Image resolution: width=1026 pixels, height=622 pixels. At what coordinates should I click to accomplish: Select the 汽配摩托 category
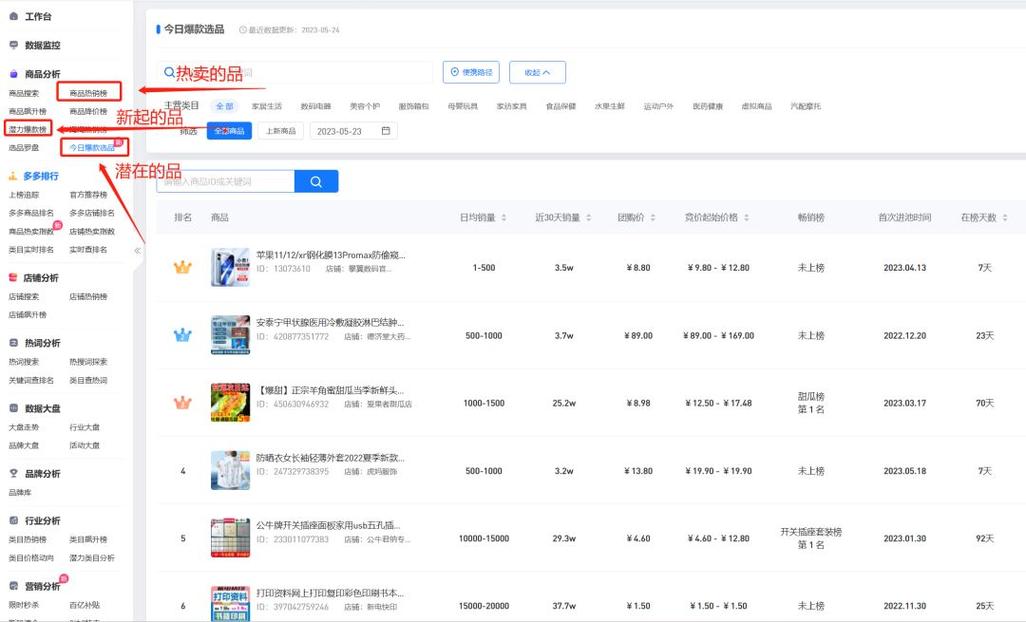click(x=805, y=106)
